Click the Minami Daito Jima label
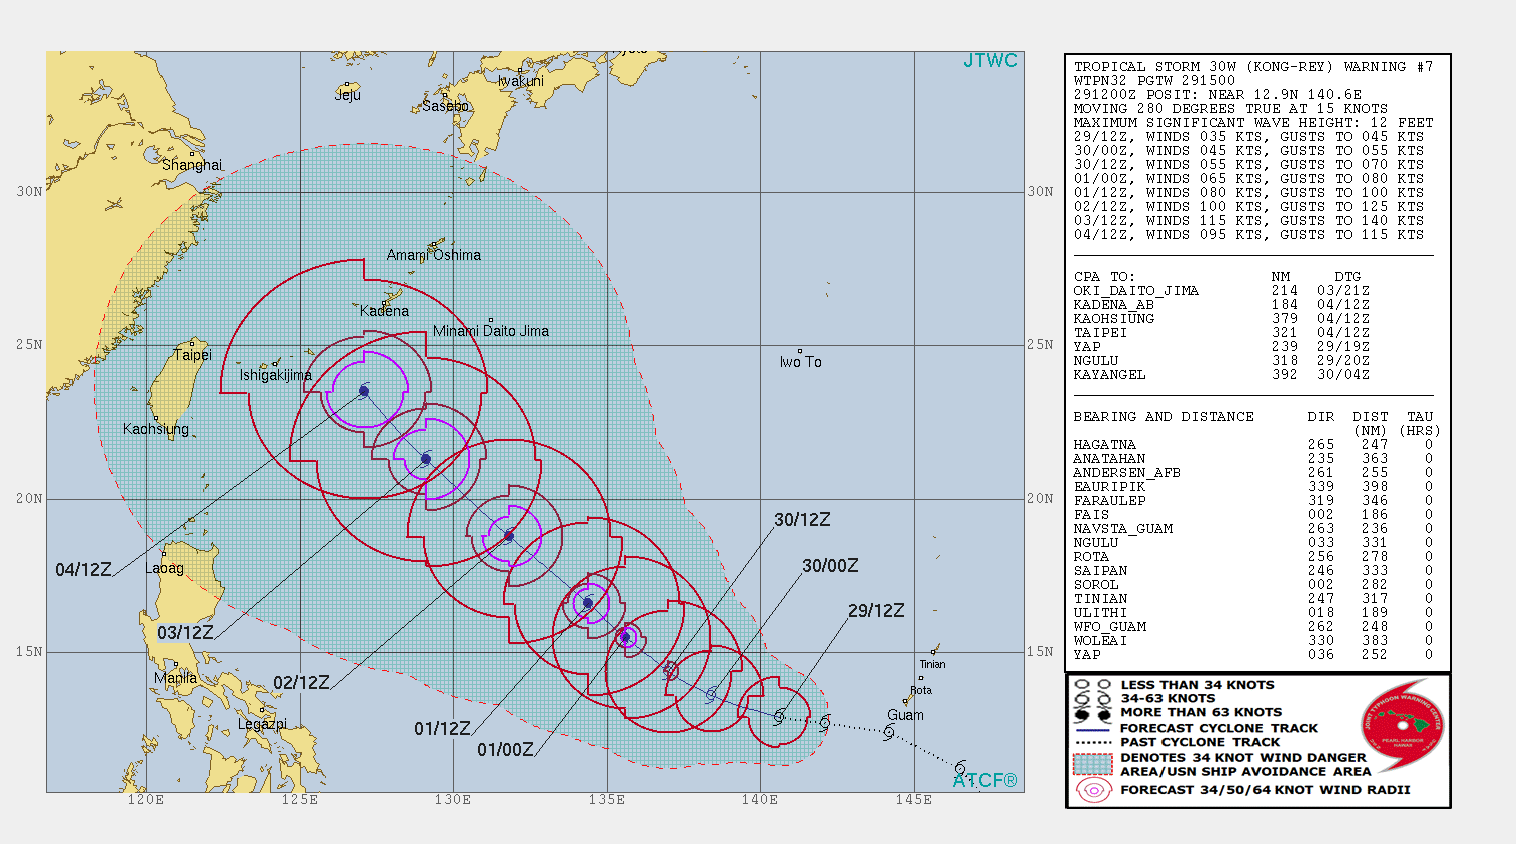This screenshot has height=844, width=1516. click(491, 331)
